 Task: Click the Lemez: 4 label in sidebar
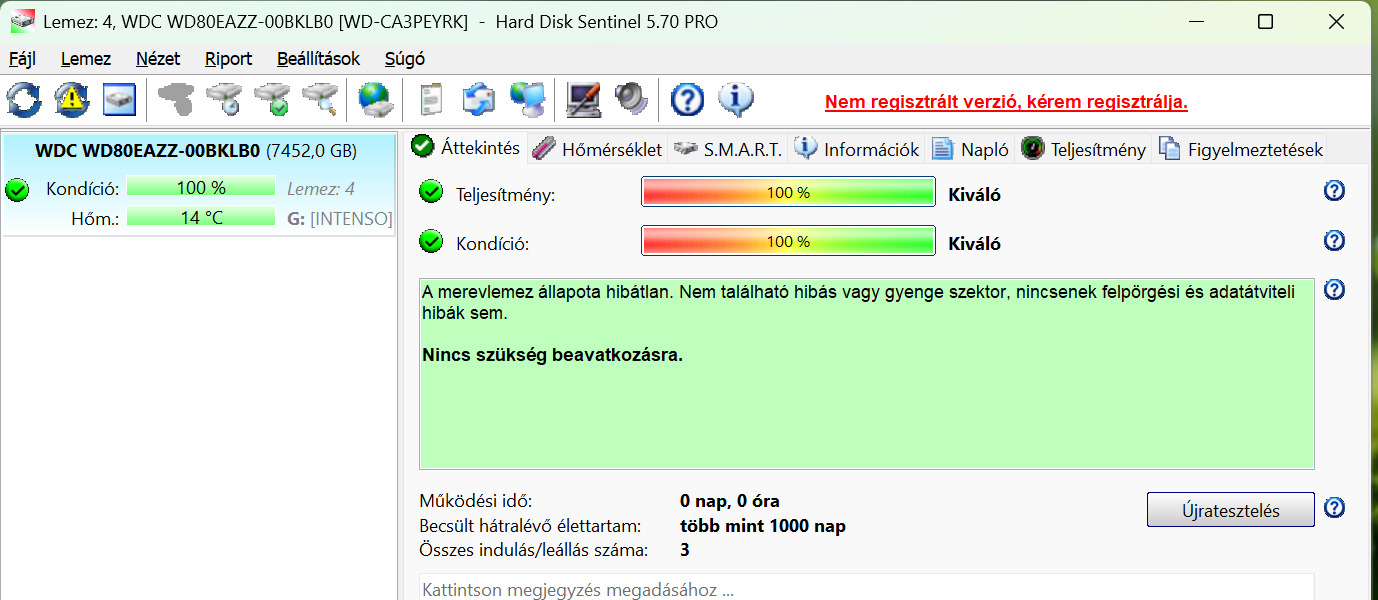pos(321,189)
